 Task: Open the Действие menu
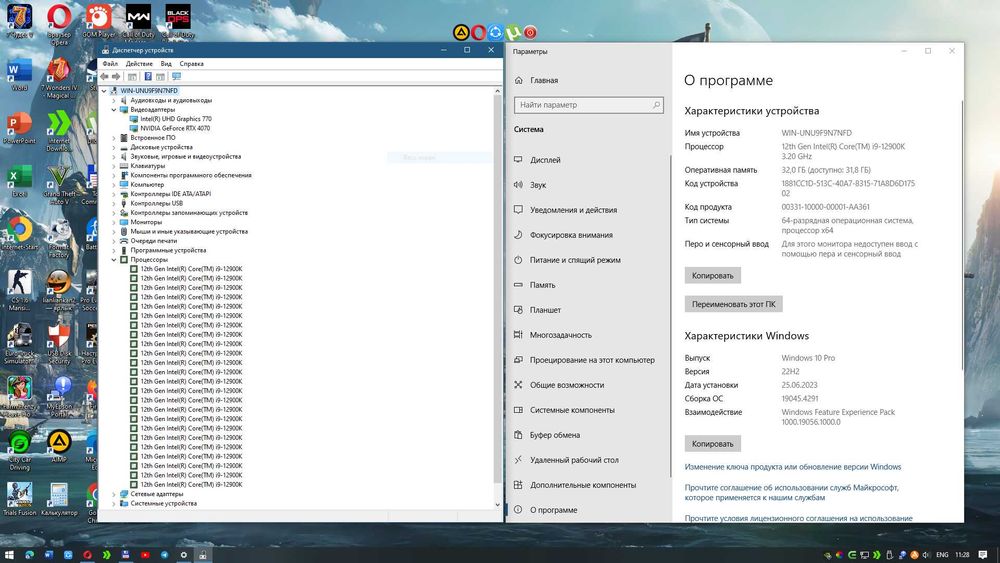(139, 63)
